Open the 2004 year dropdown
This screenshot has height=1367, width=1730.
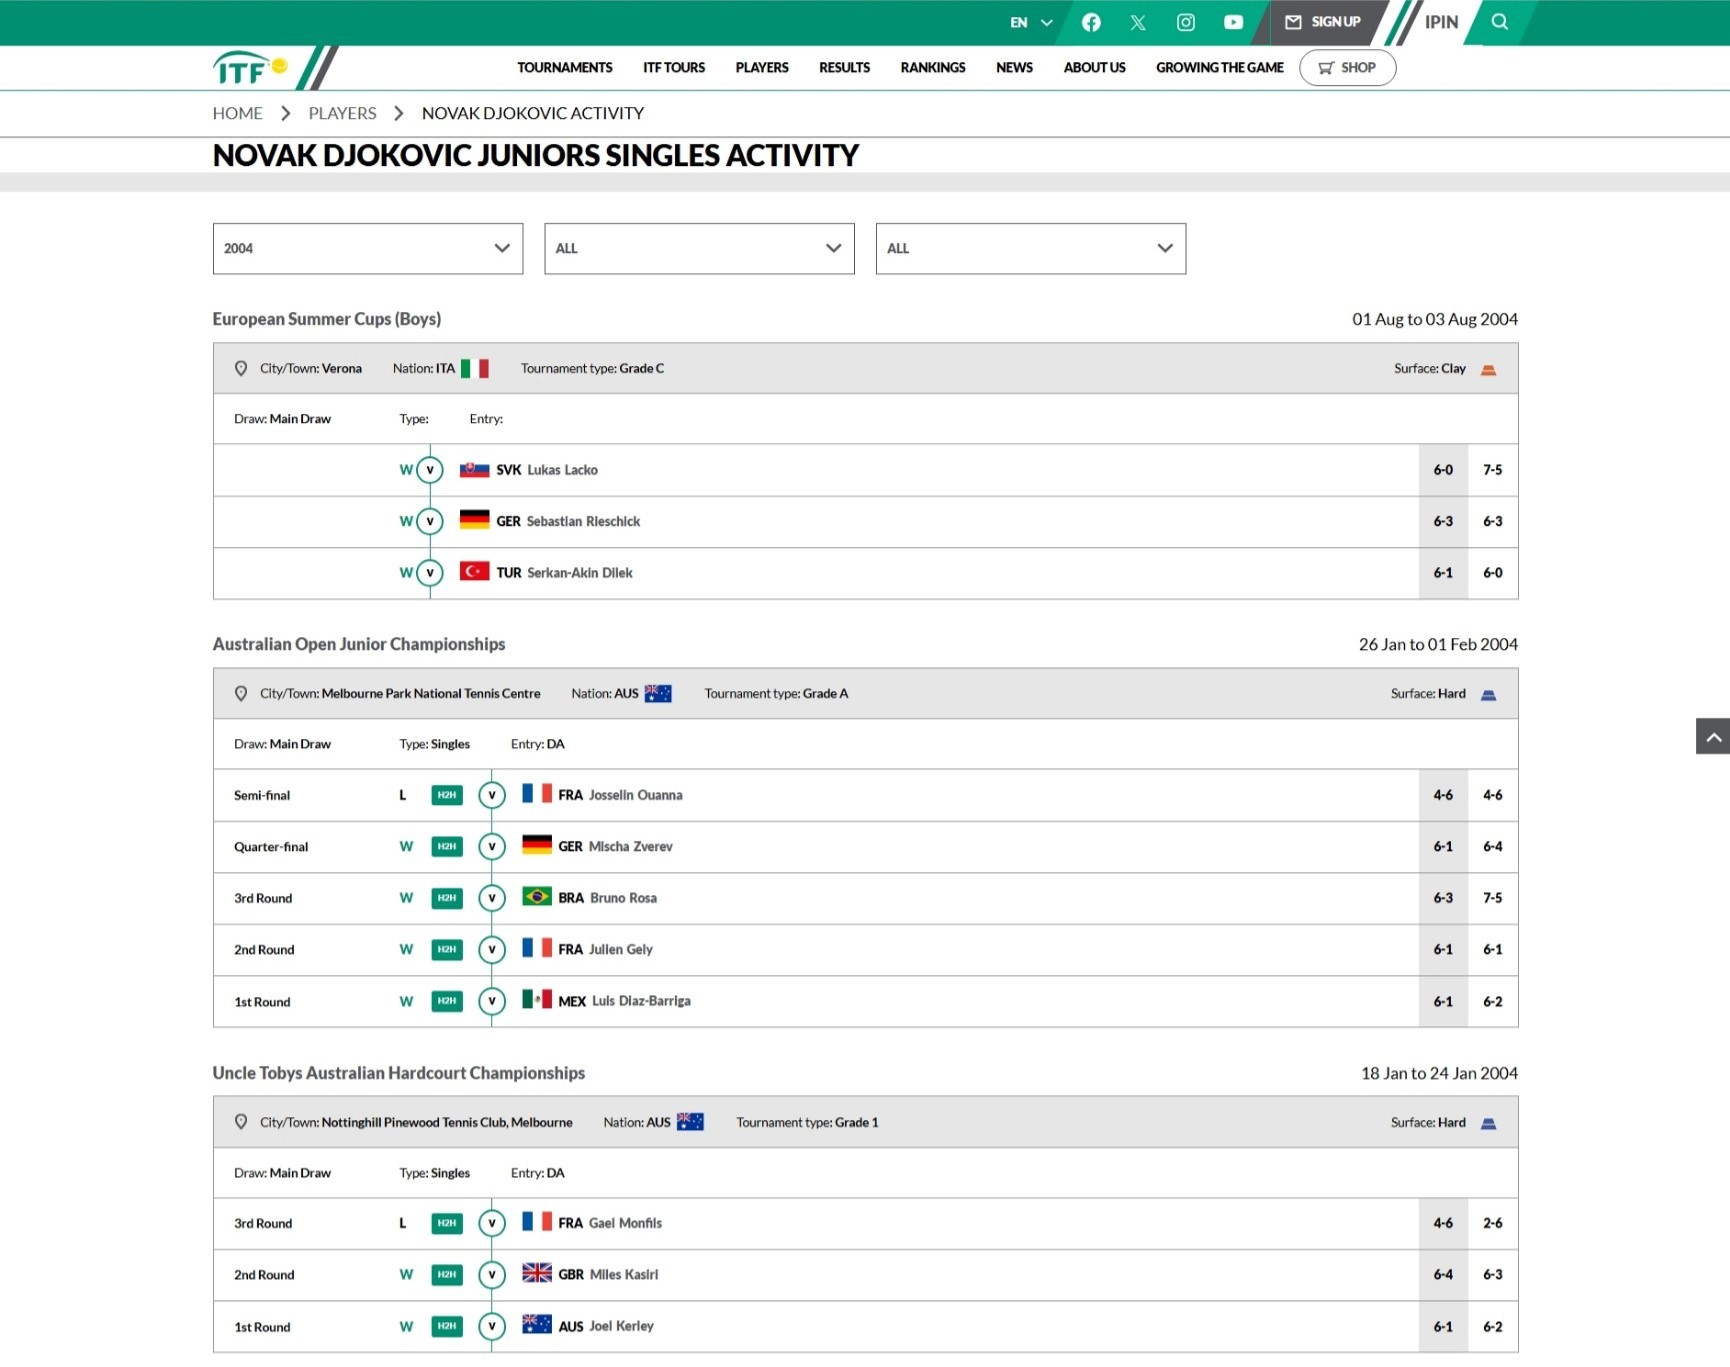click(368, 249)
